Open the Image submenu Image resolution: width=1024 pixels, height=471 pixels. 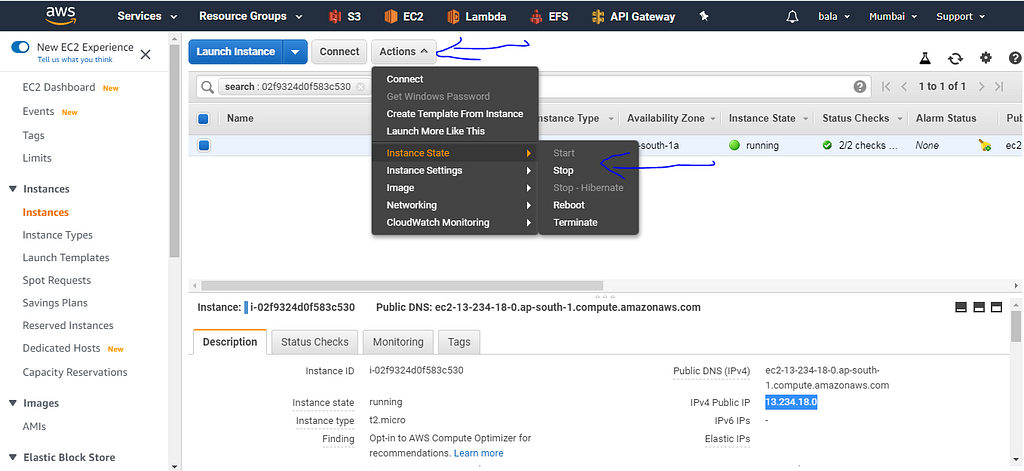pos(455,187)
